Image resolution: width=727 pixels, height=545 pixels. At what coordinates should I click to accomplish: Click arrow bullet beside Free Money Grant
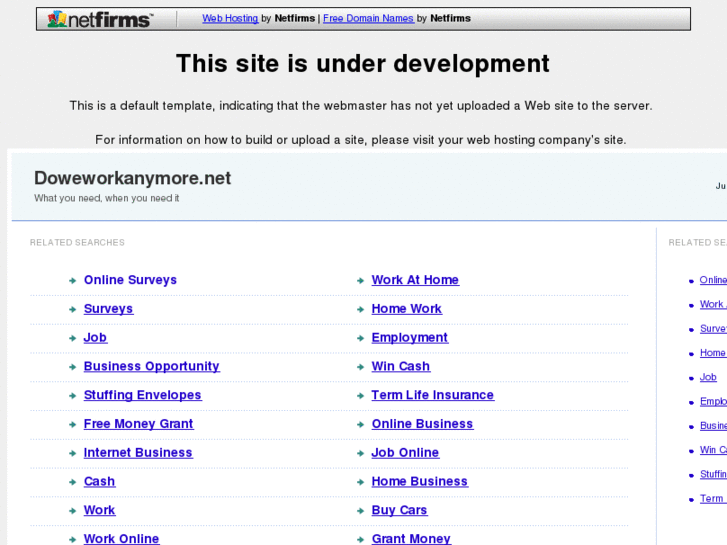pos(72,424)
